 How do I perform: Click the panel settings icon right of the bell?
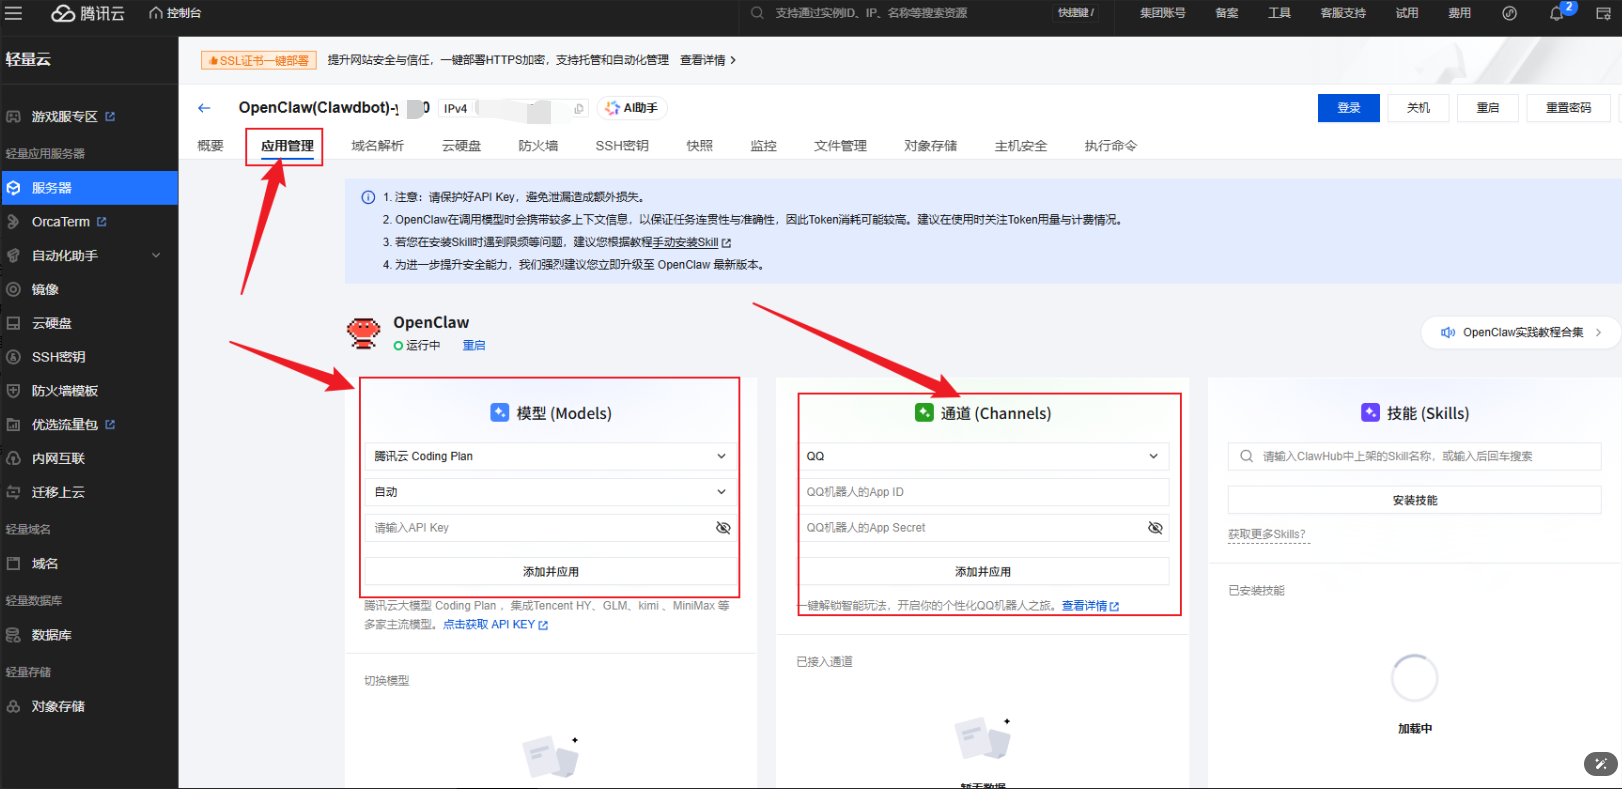[x=1603, y=13]
